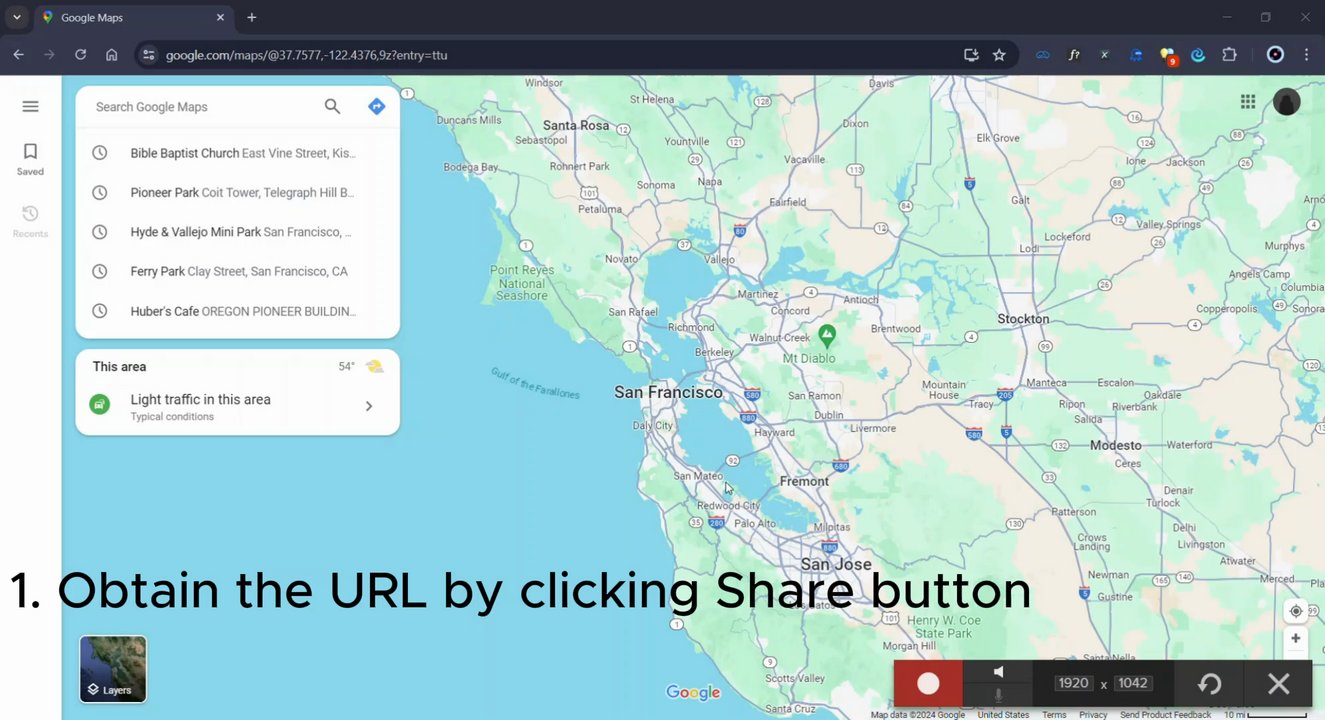Viewport: 1325px width, 720px height.
Task: Start recording with the red record button
Action: [x=928, y=684]
